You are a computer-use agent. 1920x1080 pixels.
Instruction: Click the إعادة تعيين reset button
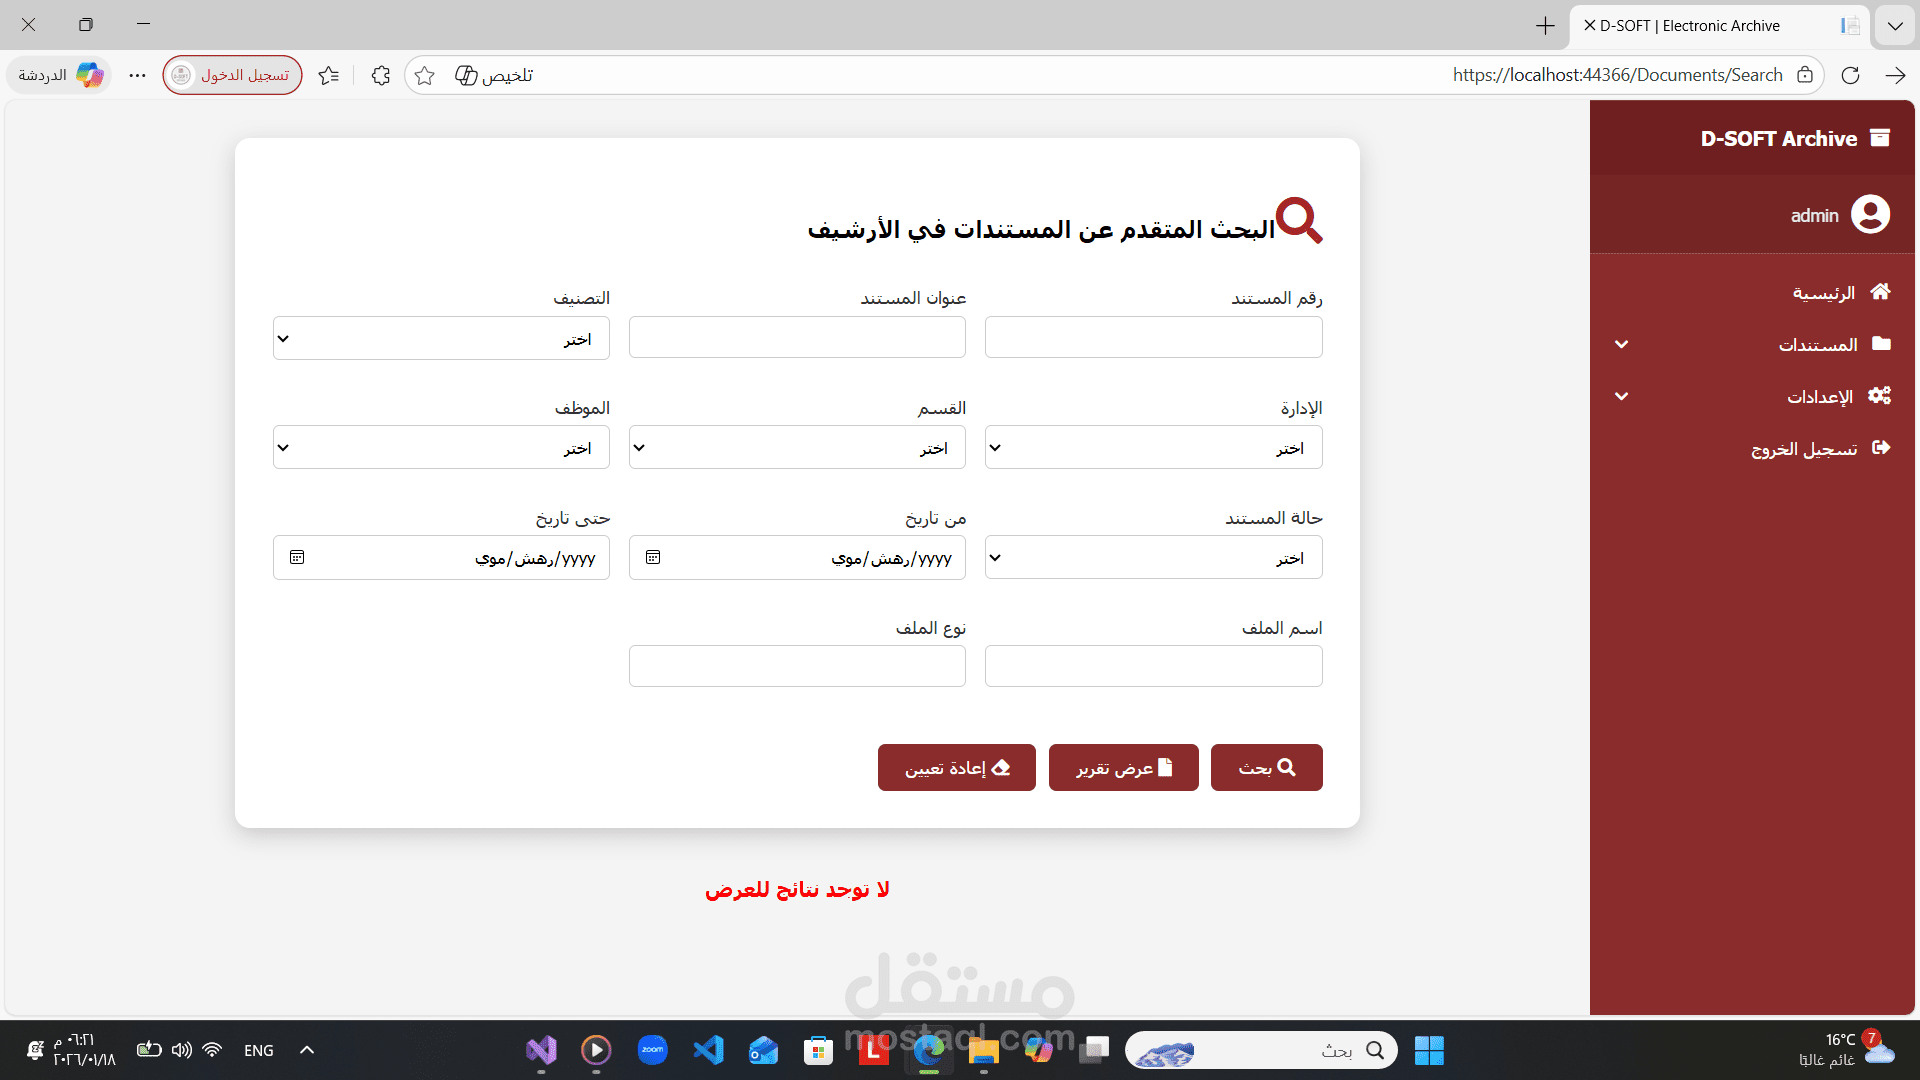point(956,767)
